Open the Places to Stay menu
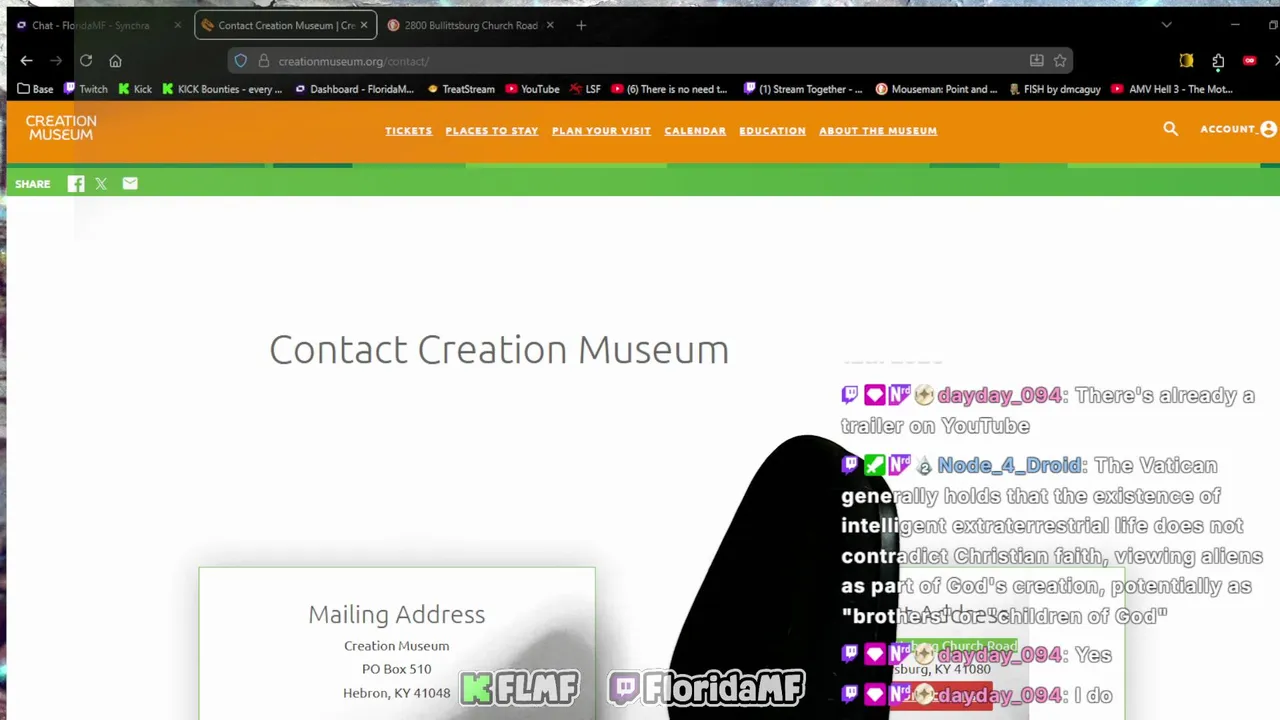 point(492,131)
